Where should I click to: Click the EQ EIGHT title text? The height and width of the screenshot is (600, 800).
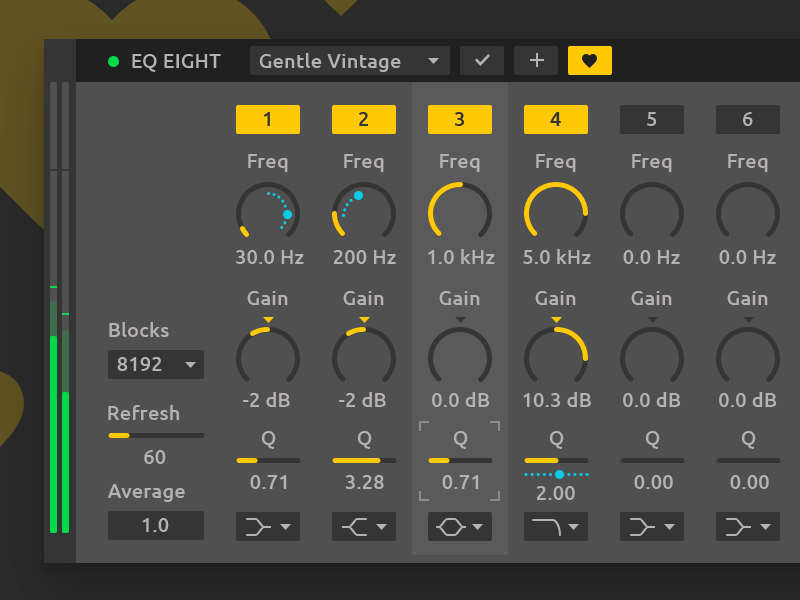(178, 60)
